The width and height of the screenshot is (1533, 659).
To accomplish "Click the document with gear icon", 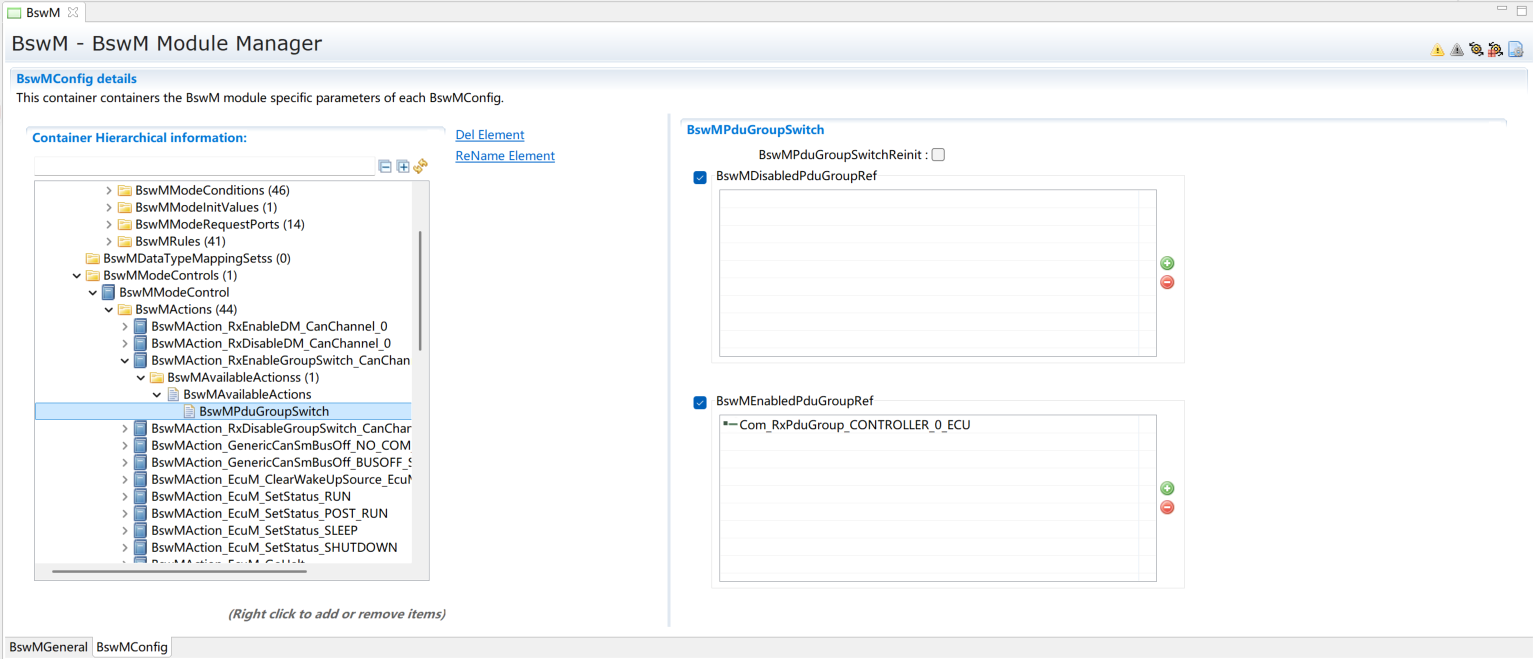I will [1515, 49].
